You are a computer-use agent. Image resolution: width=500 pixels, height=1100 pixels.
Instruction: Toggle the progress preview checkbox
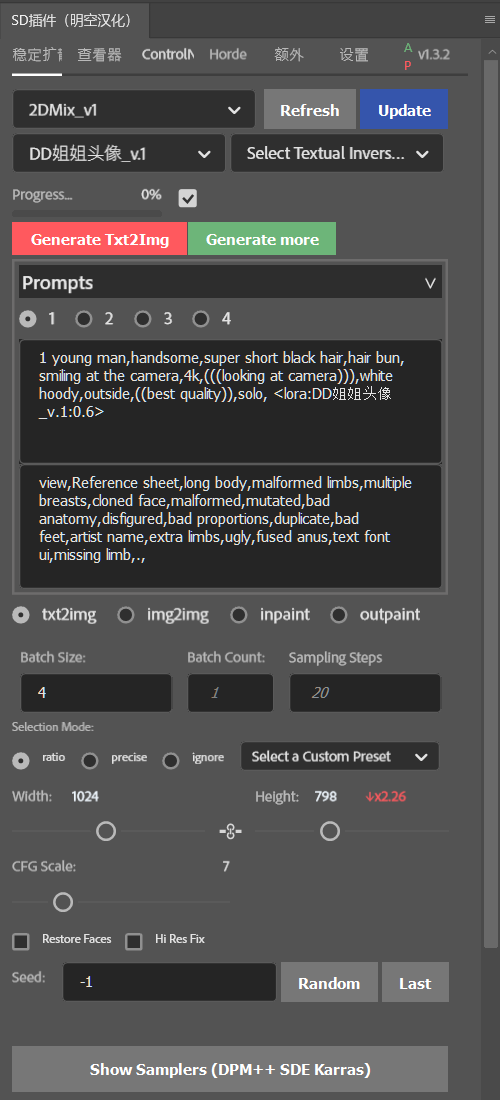[187, 199]
